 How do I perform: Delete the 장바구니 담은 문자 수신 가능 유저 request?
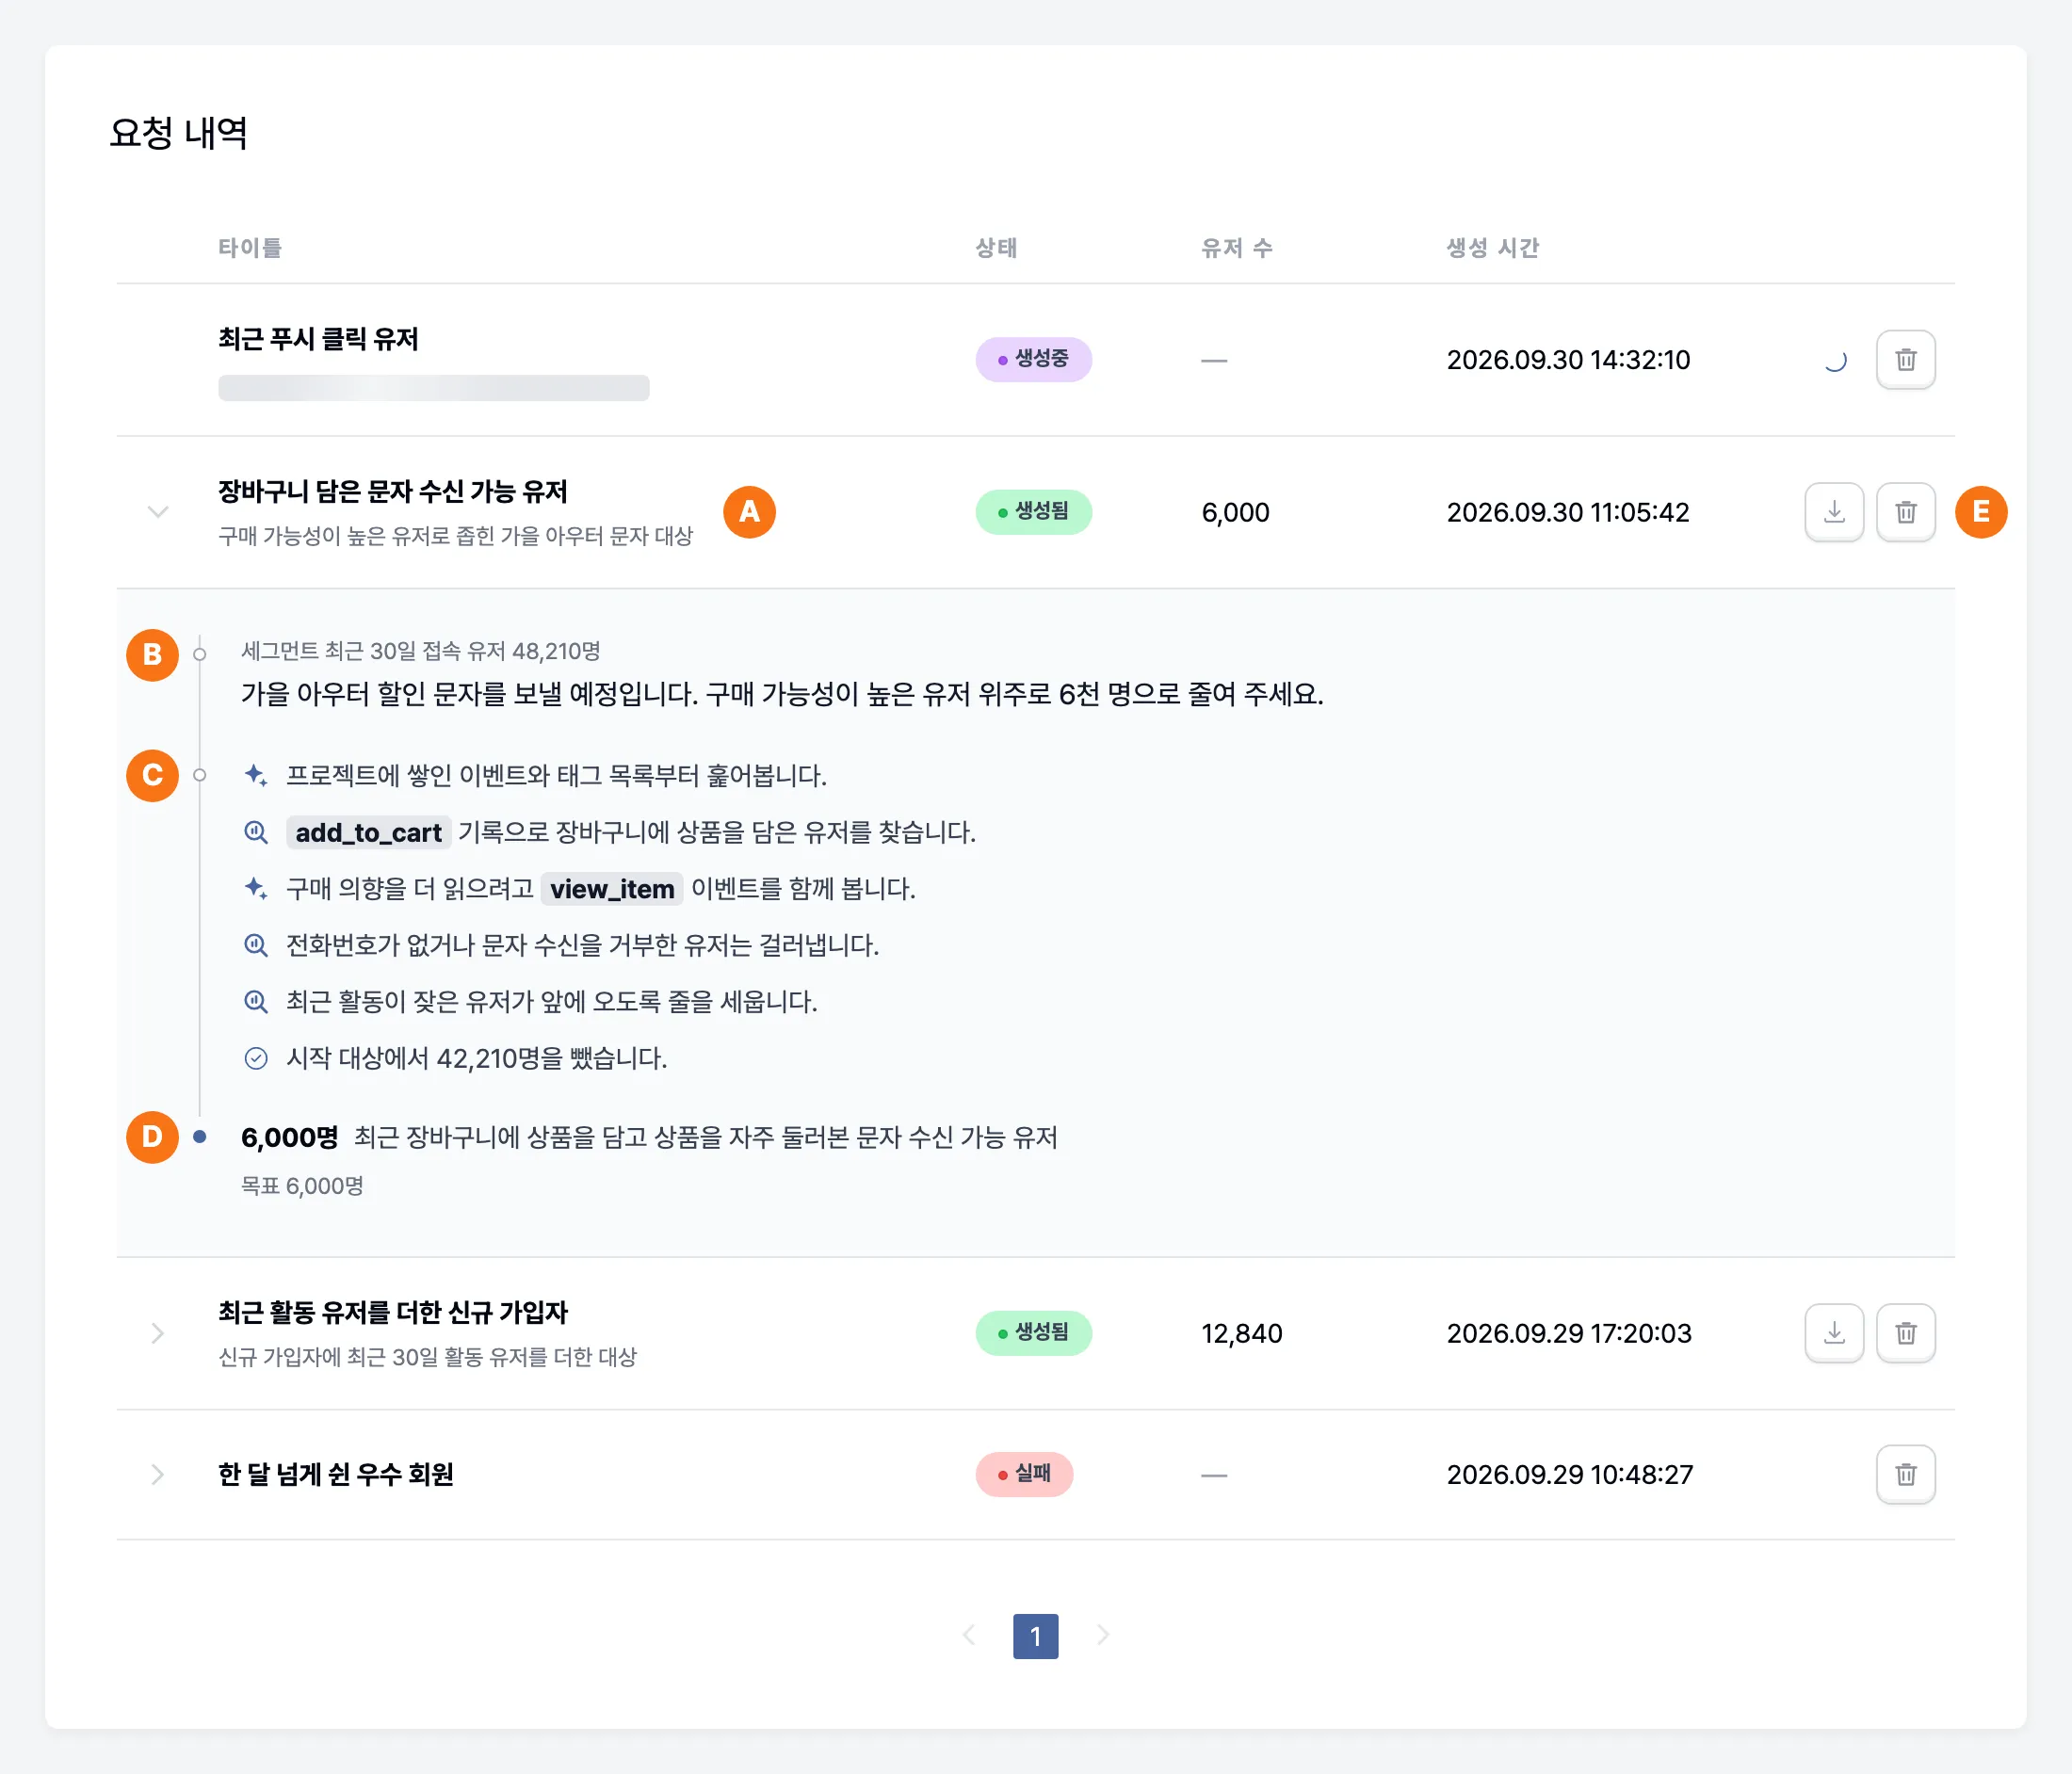click(x=1905, y=512)
